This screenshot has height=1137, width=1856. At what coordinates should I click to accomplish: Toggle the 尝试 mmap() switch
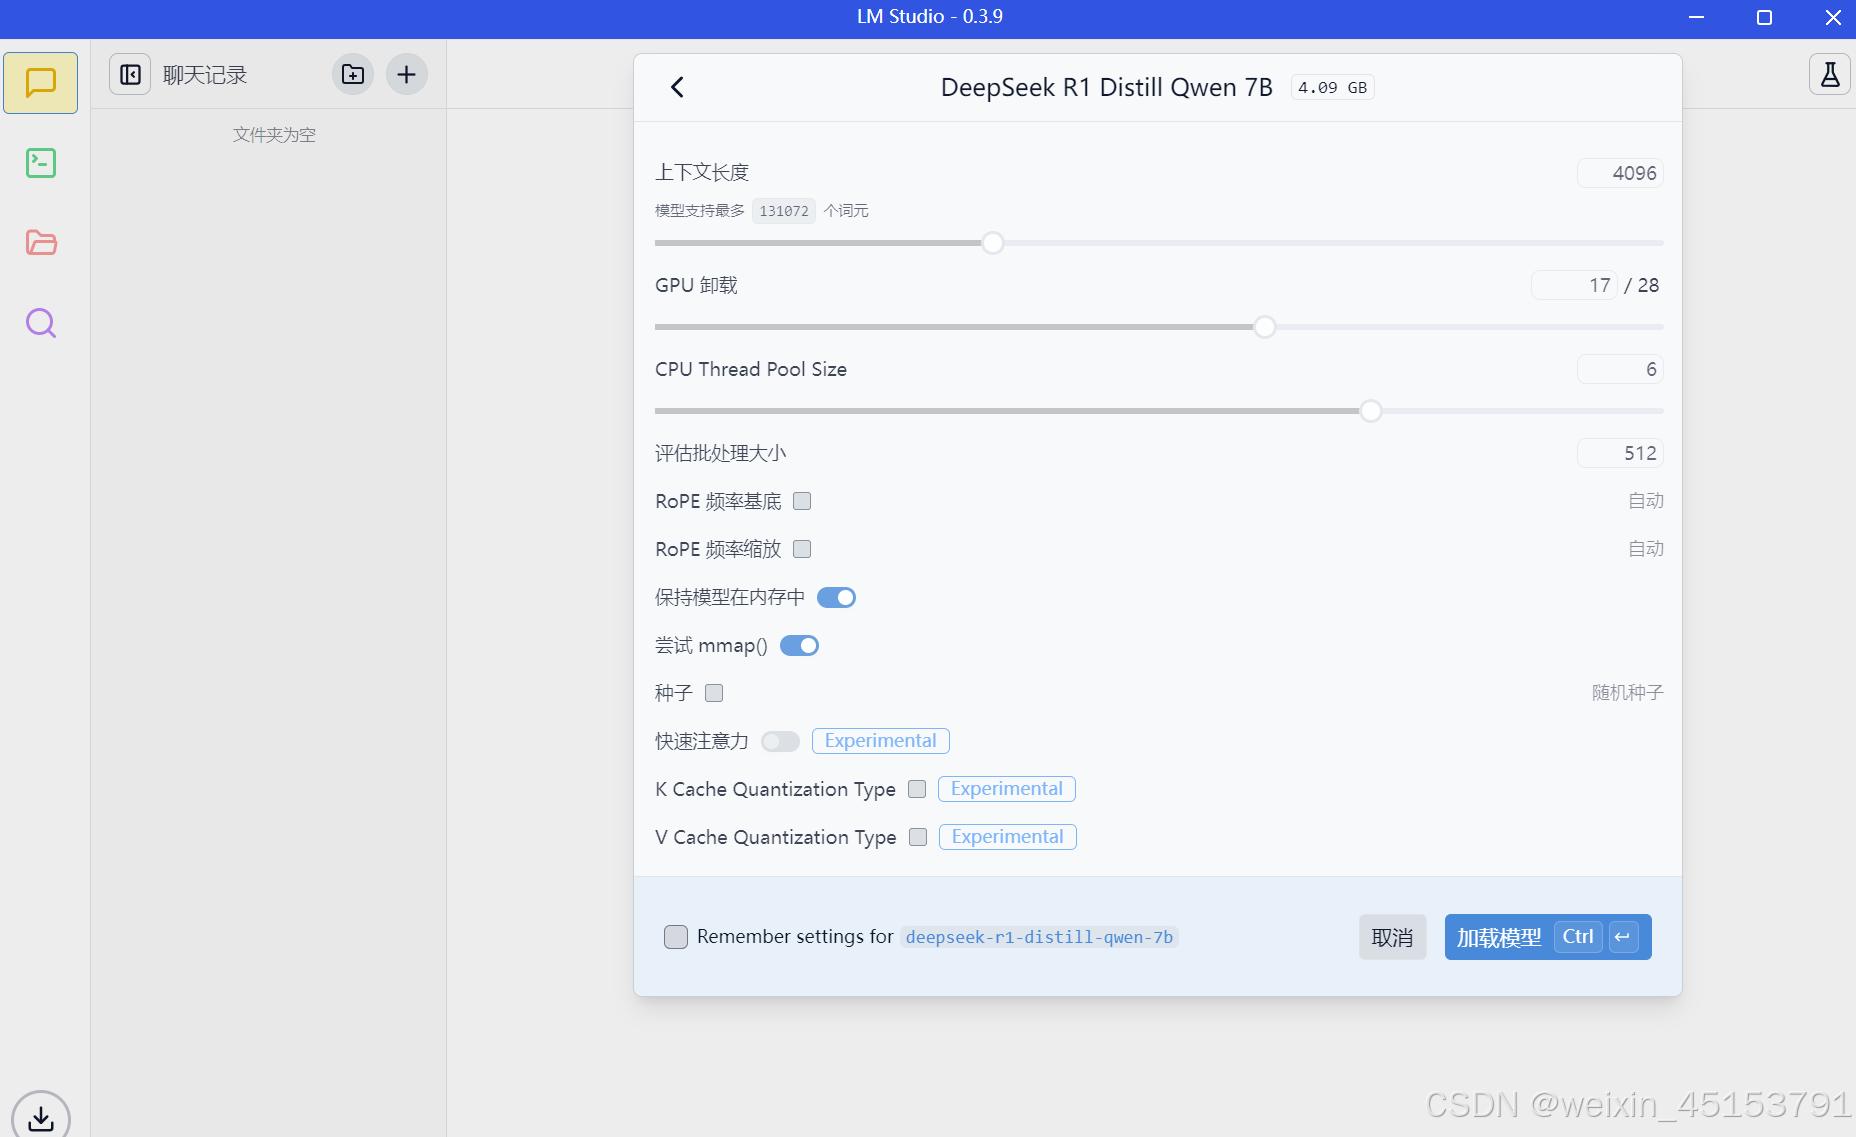pos(799,645)
